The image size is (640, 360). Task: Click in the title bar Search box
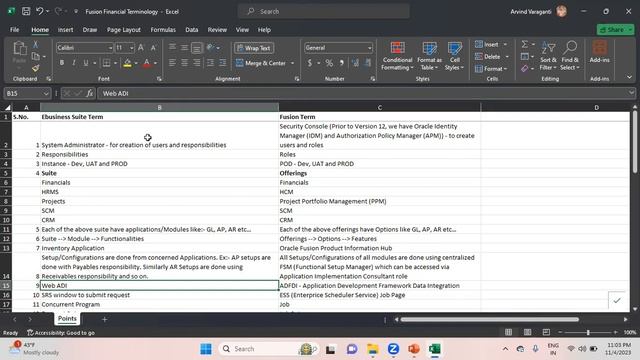pyautogui.click(x=324, y=11)
